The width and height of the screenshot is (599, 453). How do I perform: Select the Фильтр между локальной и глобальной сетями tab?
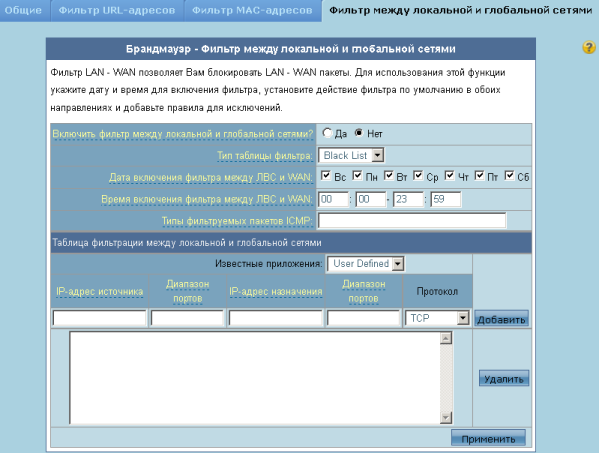pos(460,10)
